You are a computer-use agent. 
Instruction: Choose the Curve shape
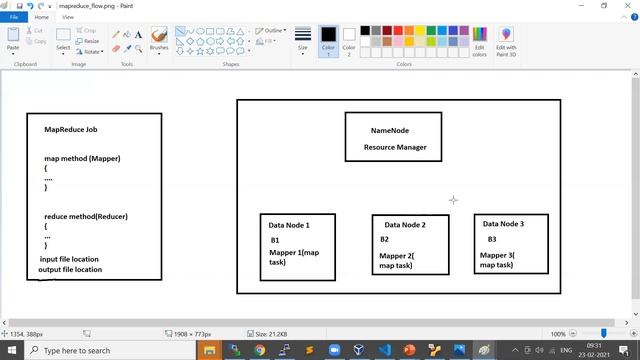click(190, 31)
